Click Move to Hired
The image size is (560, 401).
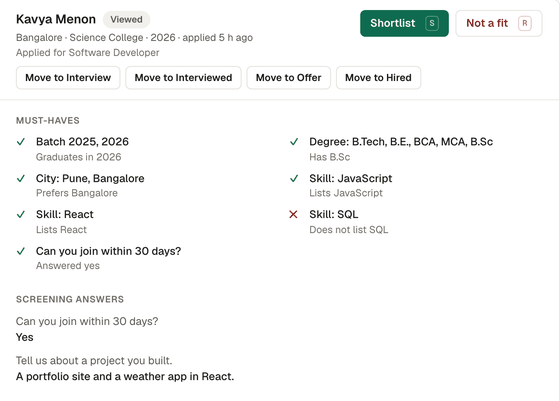coord(378,77)
